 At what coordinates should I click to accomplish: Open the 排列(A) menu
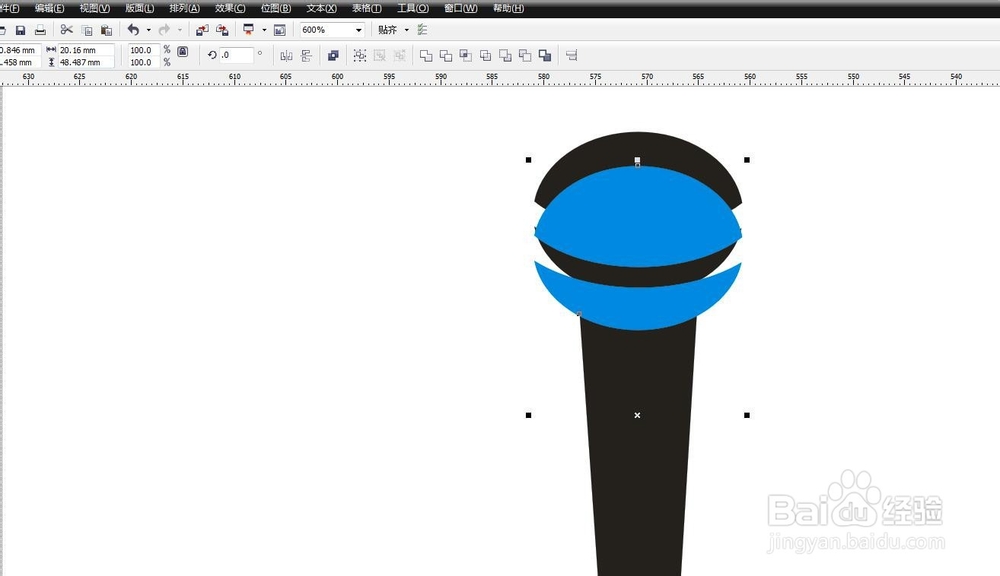pos(184,8)
